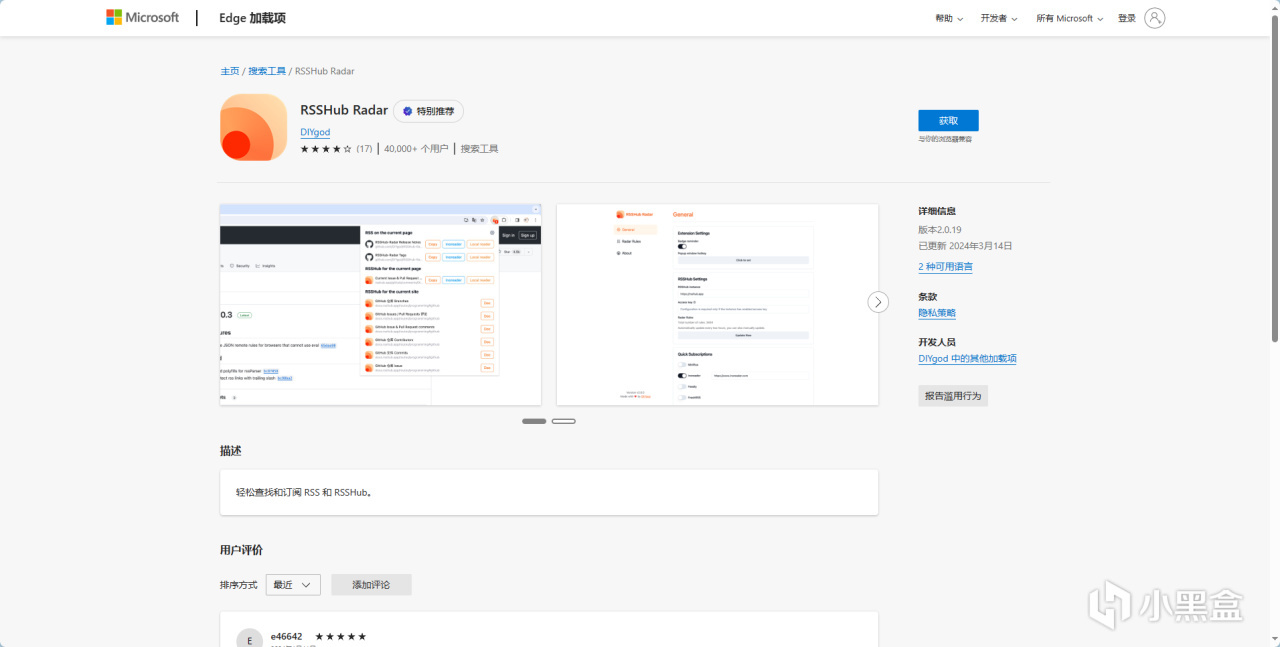
Task: Go to 主页 breadcrumb
Action: (x=230, y=71)
